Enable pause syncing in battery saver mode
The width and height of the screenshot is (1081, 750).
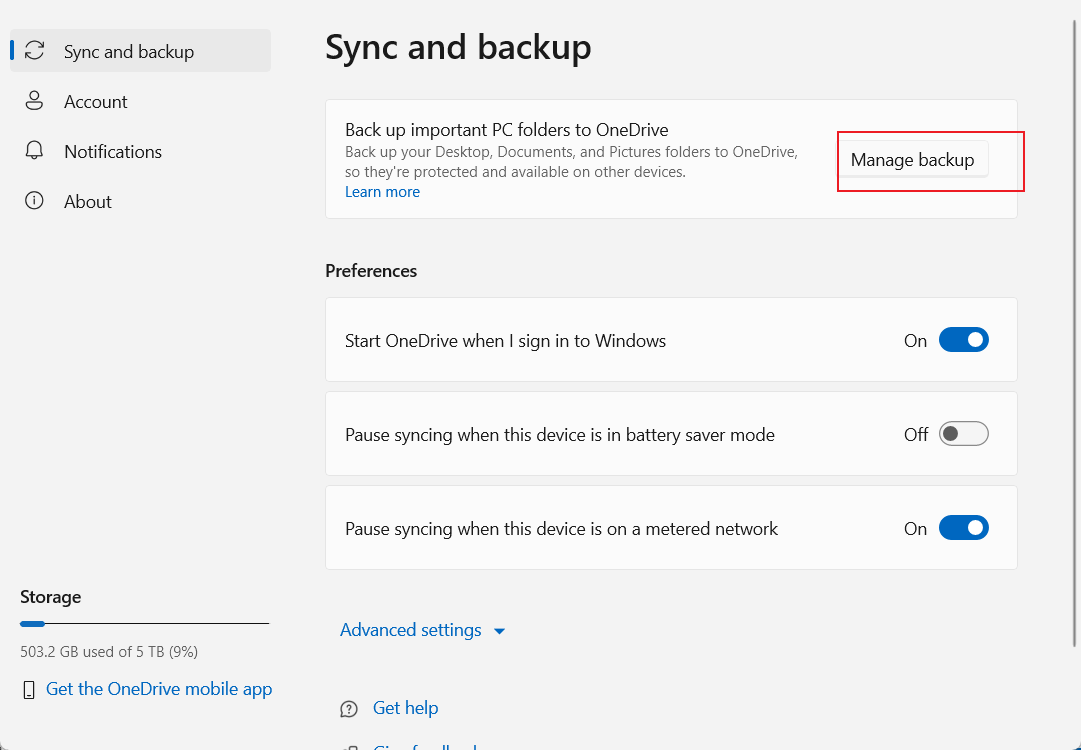pyautogui.click(x=963, y=434)
